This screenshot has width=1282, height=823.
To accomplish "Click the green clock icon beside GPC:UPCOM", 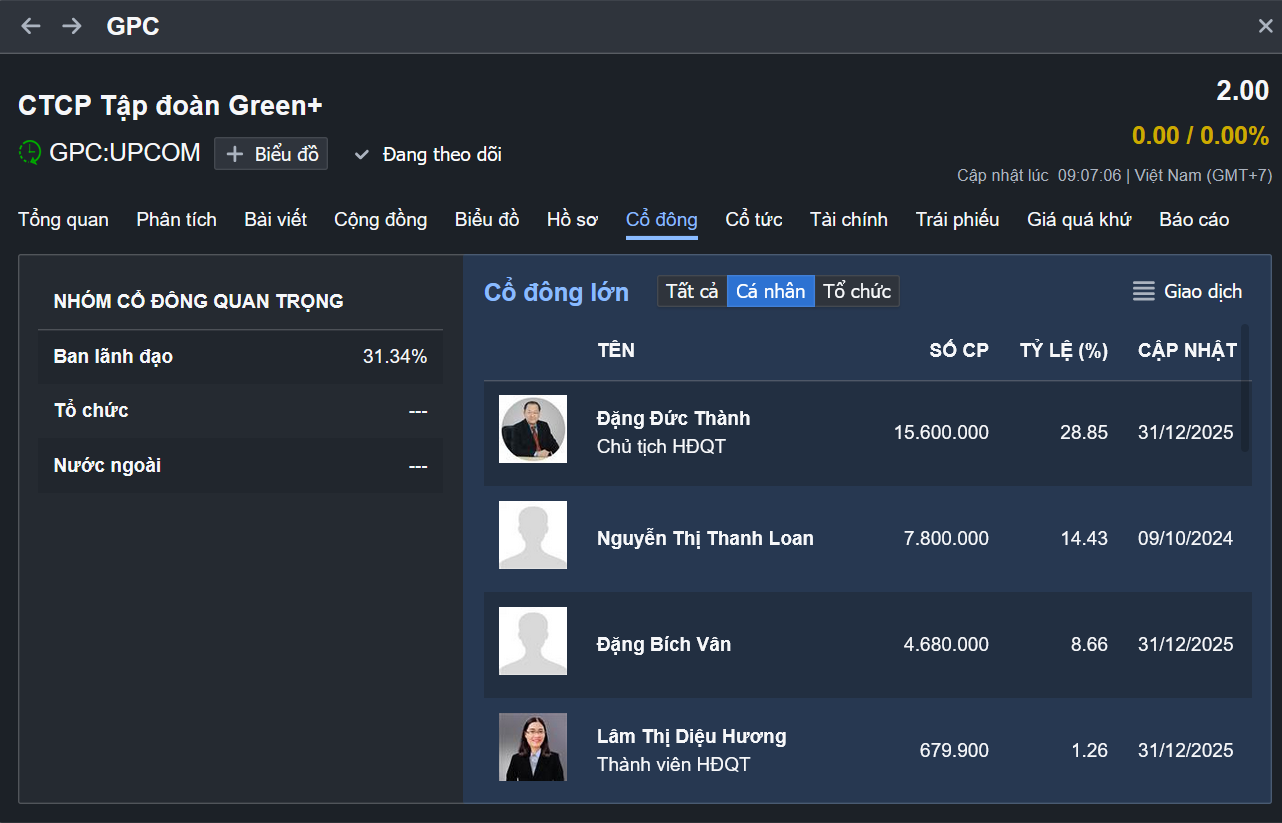I will coord(30,153).
